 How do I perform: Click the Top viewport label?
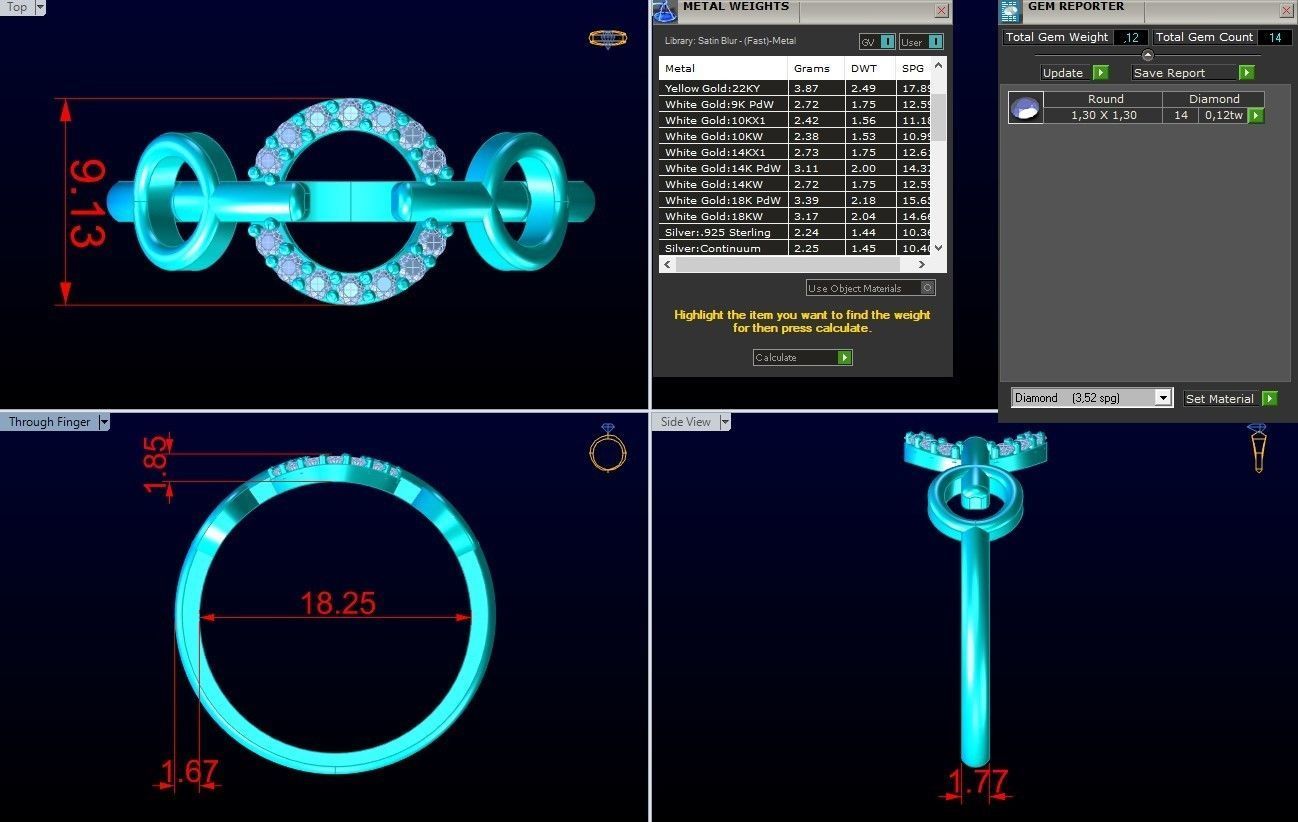17,7
